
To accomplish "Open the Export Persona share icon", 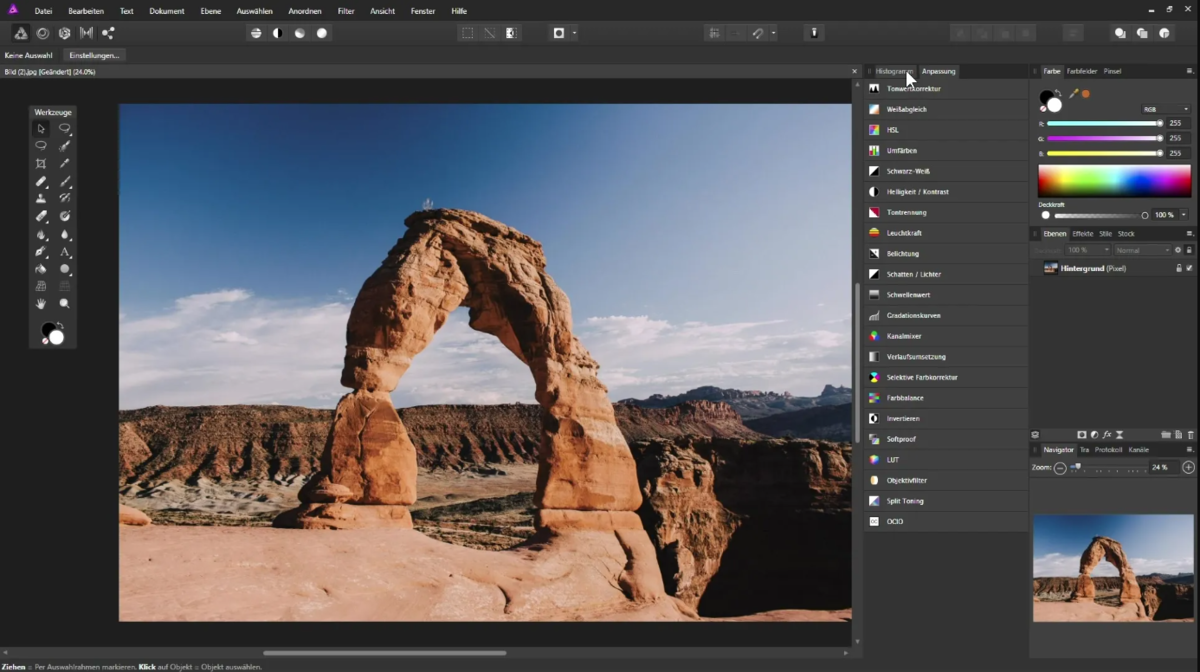I will 108,33.
